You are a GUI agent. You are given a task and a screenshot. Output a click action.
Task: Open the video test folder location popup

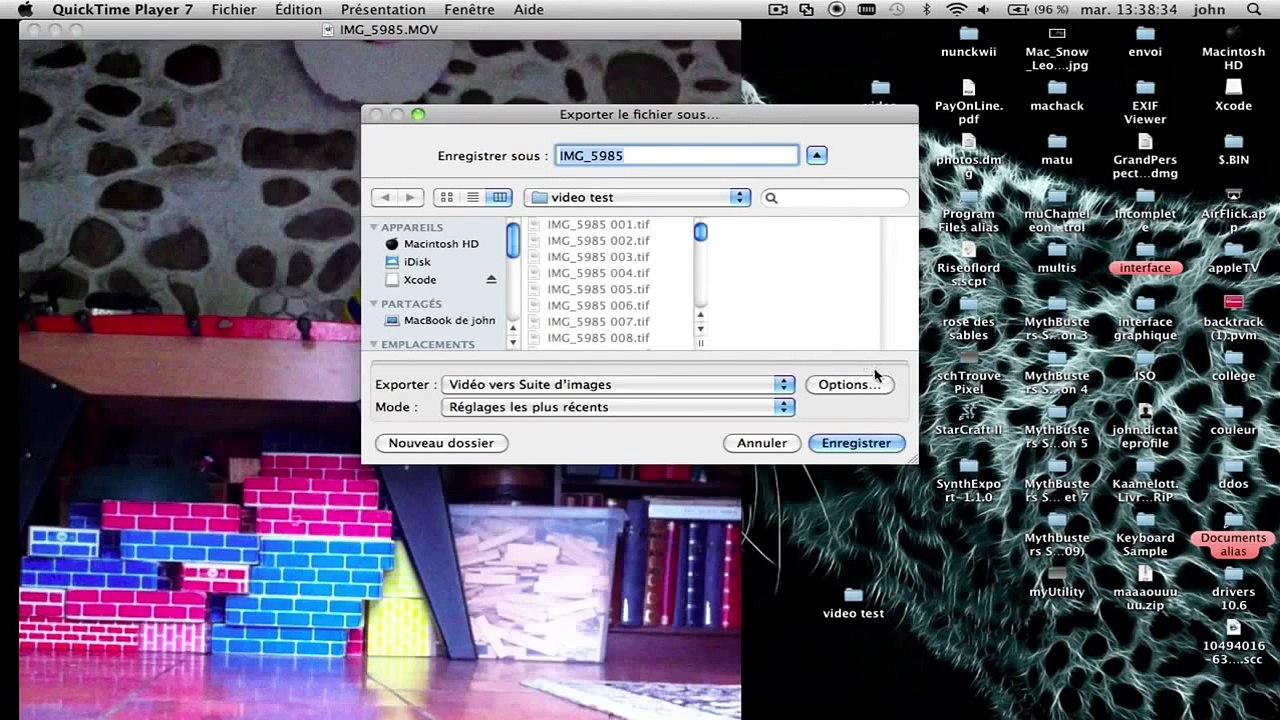coord(638,198)
